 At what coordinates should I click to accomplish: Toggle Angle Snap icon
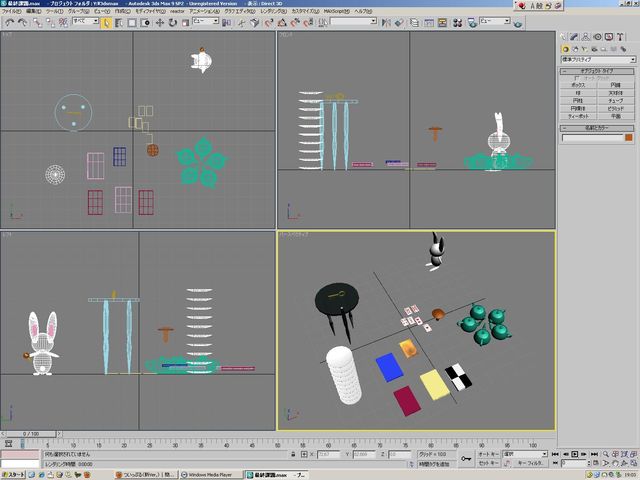[x=282, y=23]
